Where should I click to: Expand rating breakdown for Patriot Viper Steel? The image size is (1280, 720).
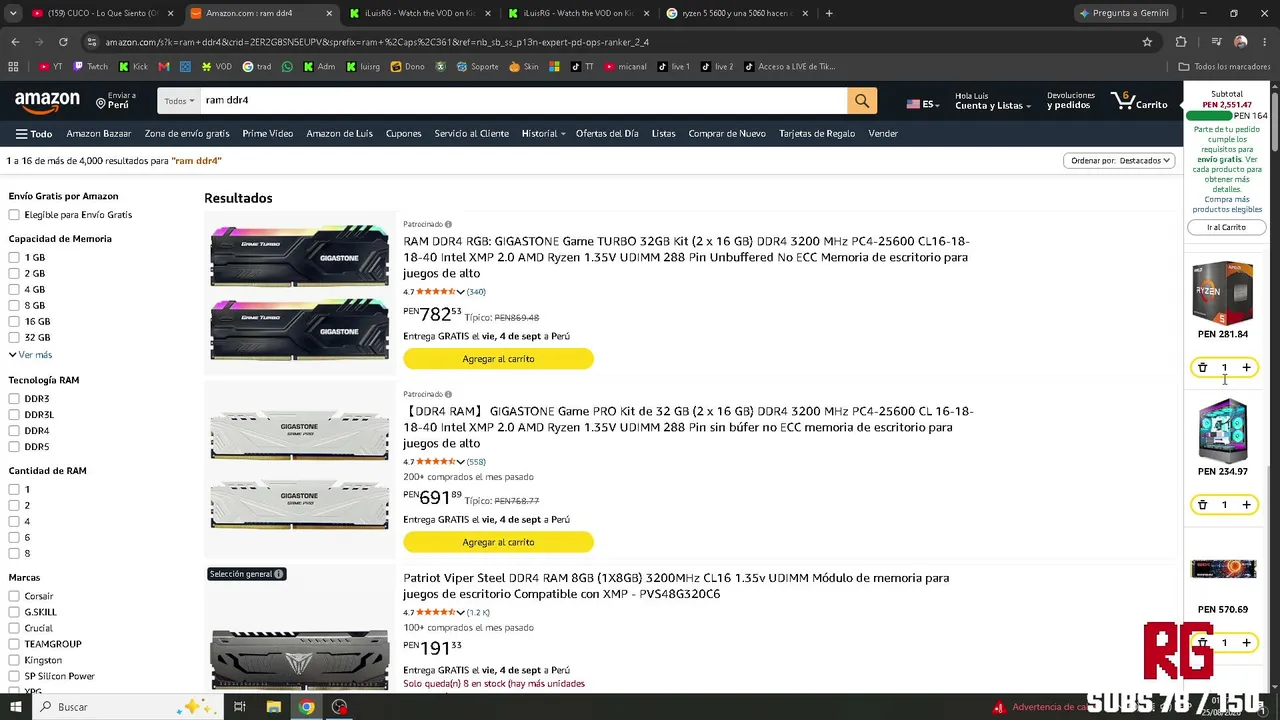tap(460, 612)
